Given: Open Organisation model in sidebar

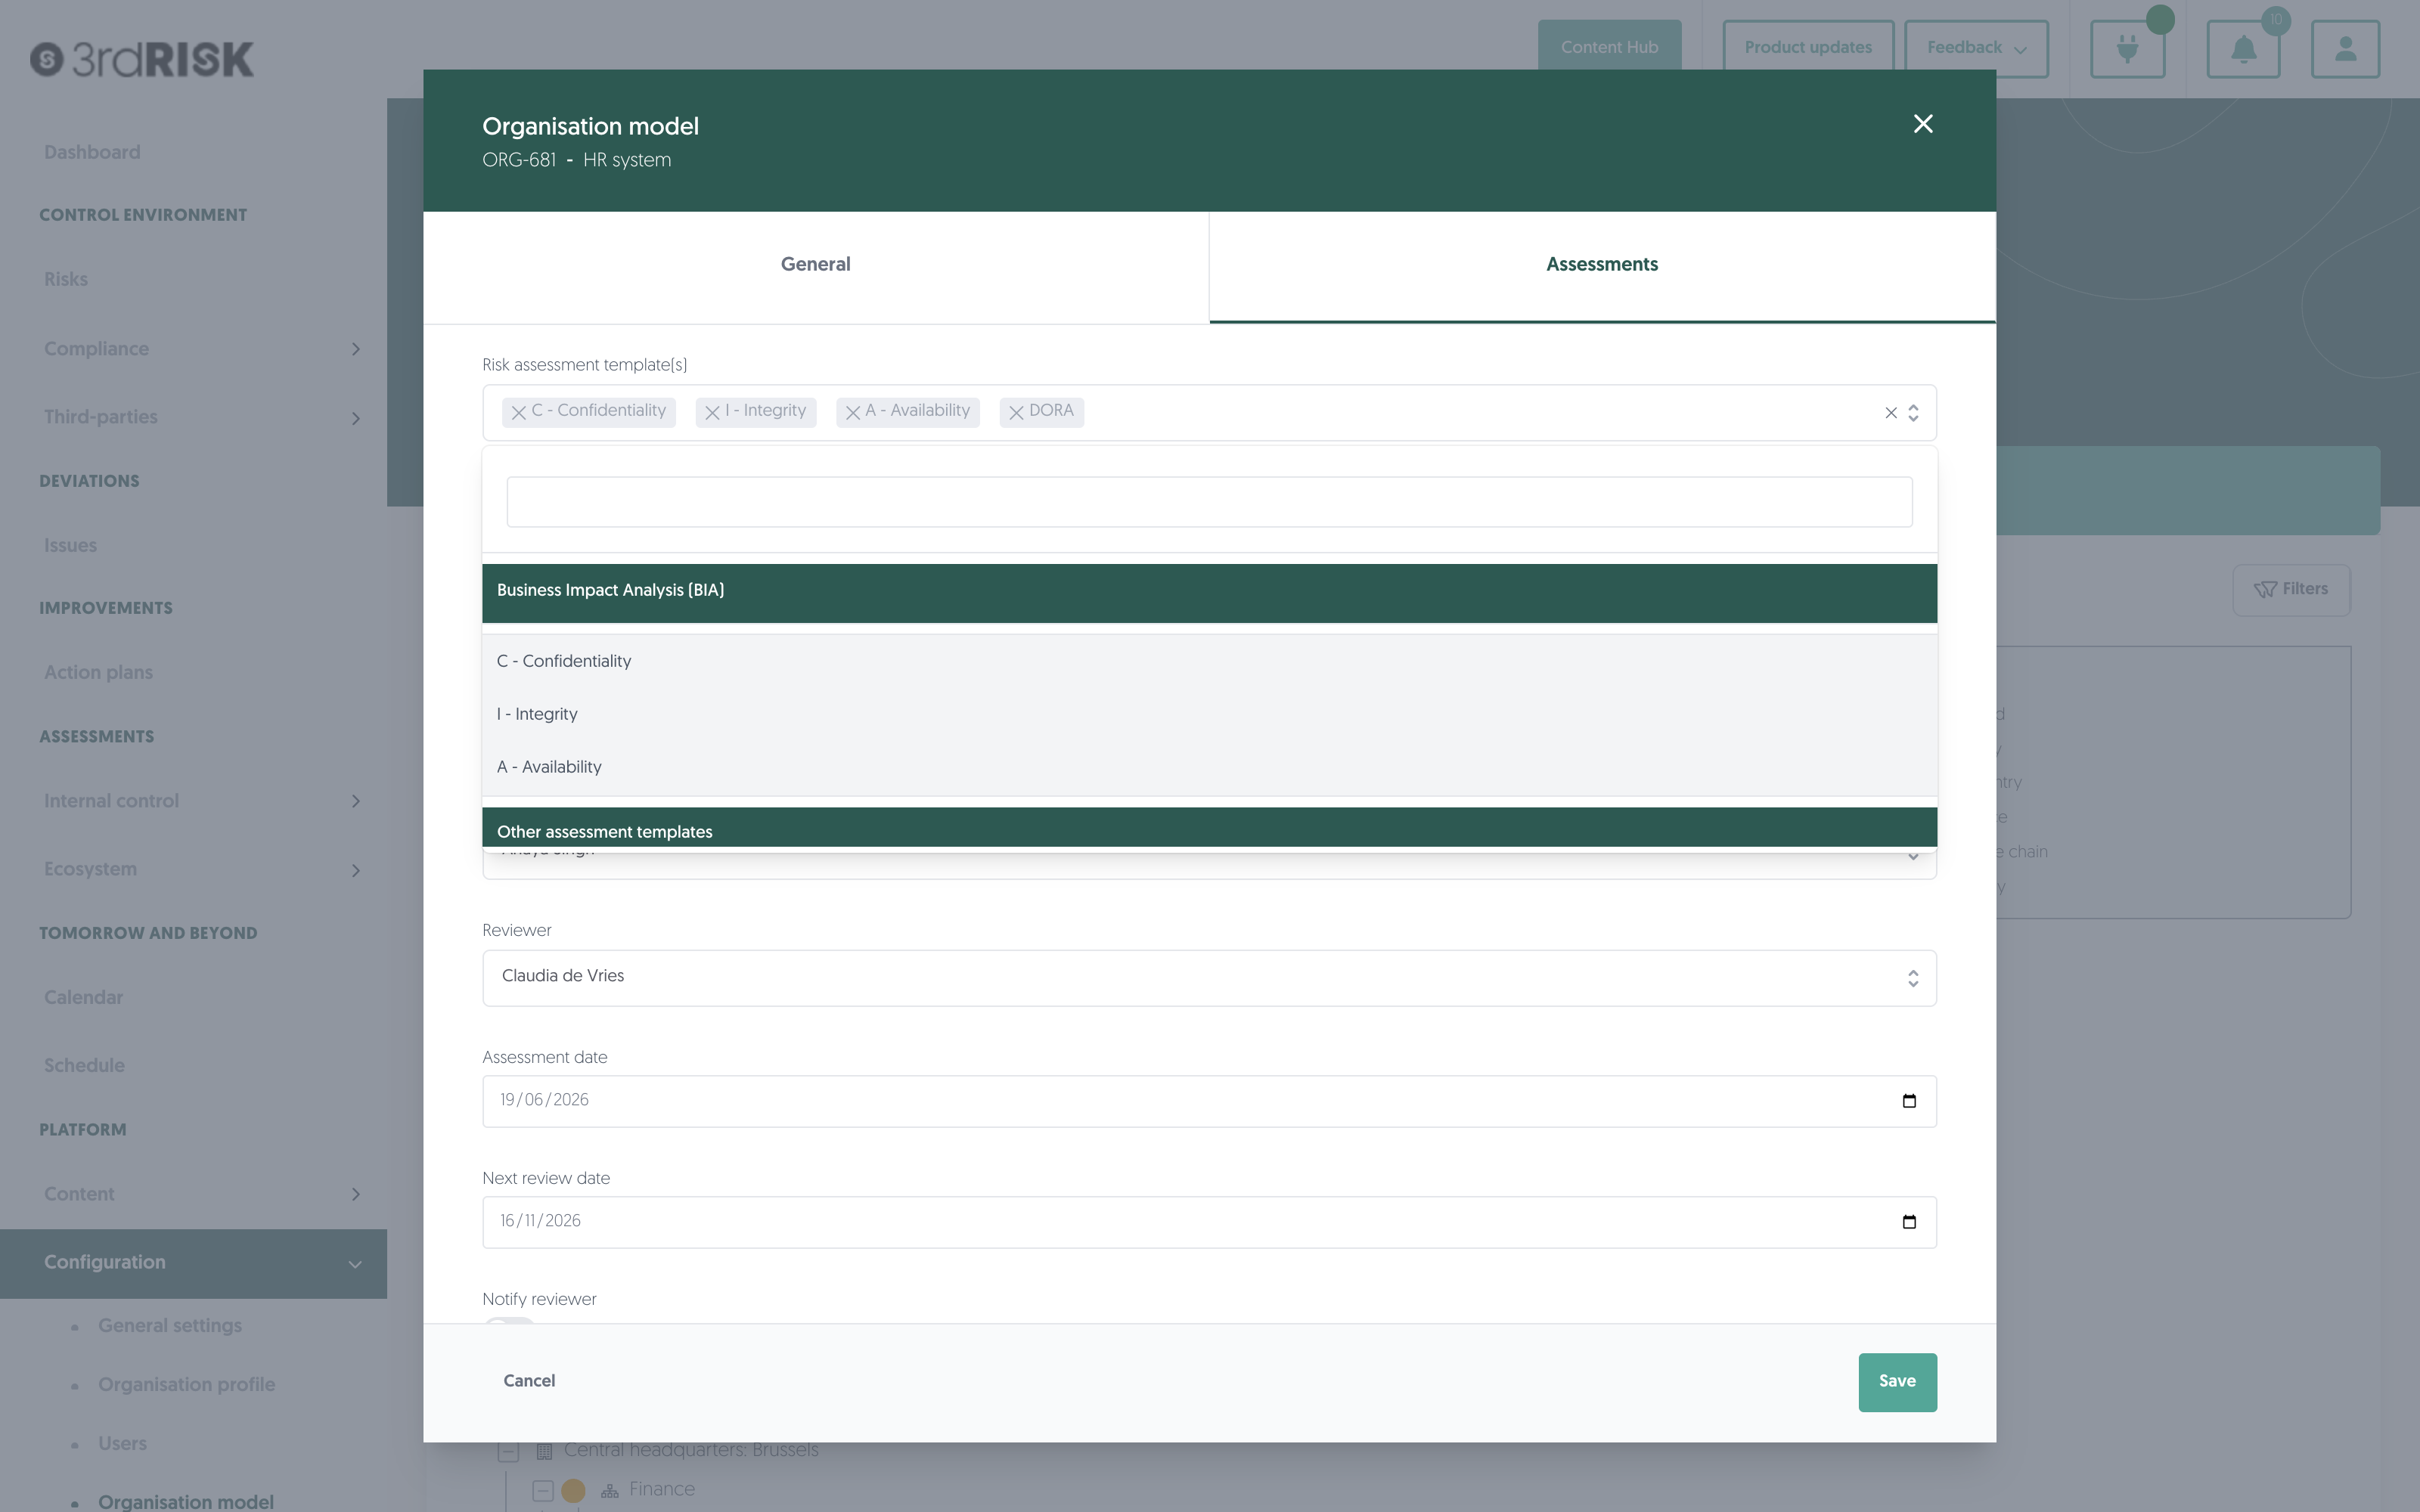Looking at the screenshot, I should [x=186, y=1502].
